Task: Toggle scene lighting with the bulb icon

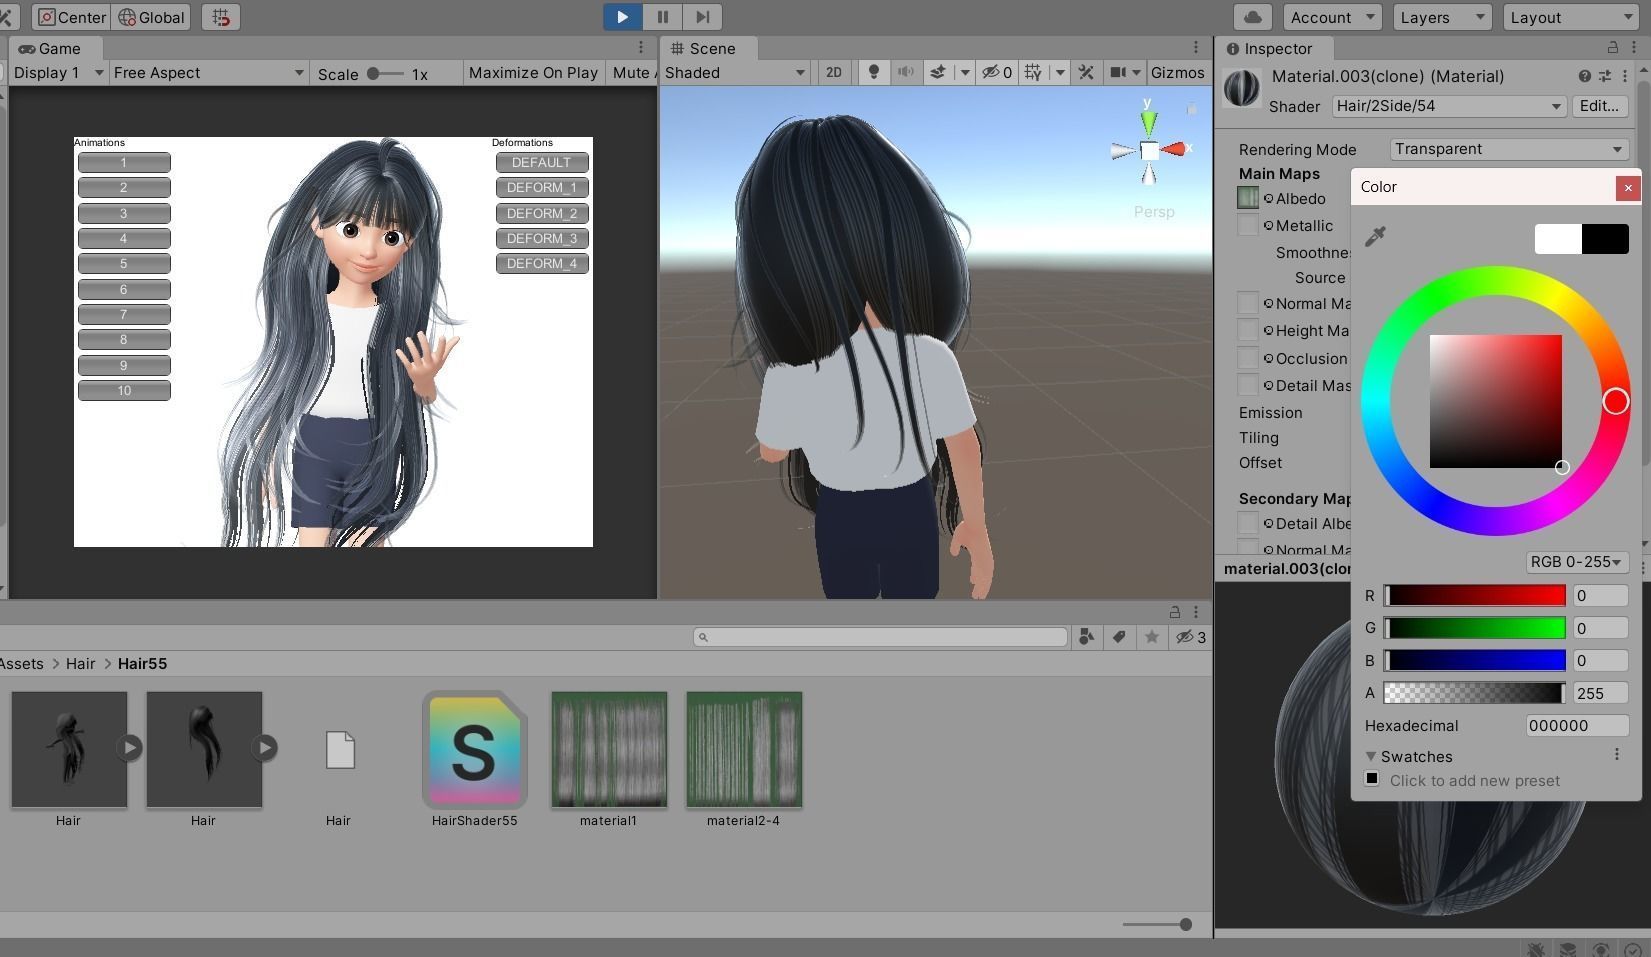Action: coord(873,72)
